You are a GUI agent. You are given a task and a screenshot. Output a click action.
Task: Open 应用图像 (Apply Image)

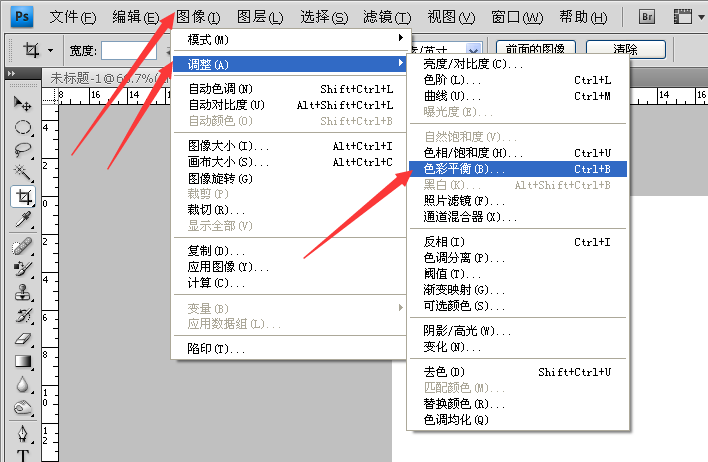coord(289,266)
